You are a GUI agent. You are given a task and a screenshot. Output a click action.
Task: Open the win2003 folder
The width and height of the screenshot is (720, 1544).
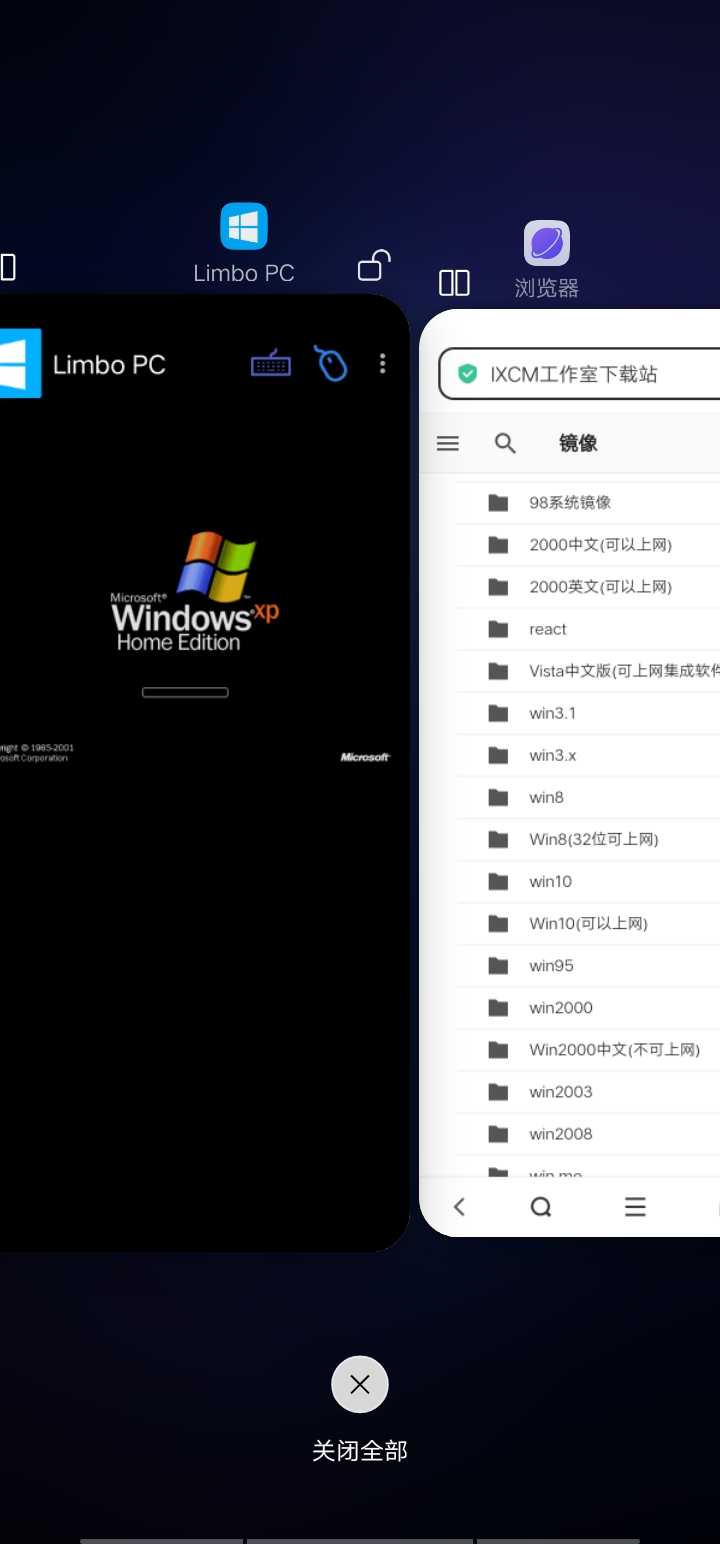click(x=560, y=1092)
